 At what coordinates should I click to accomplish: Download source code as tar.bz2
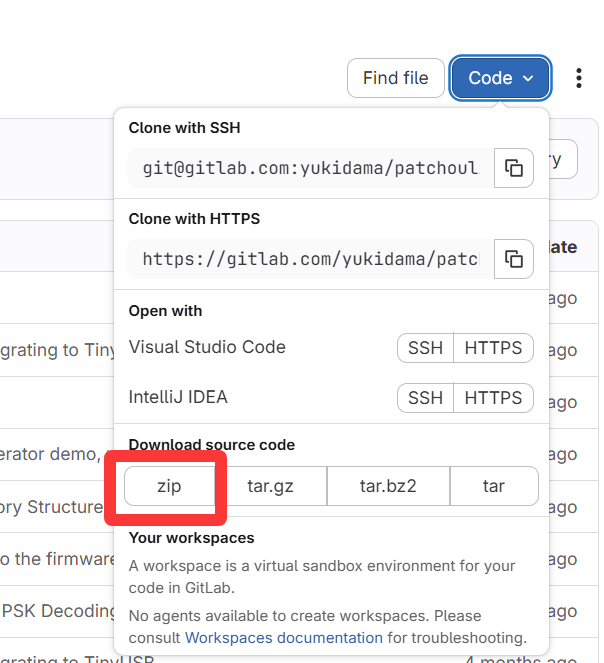(x=388, y=487)
